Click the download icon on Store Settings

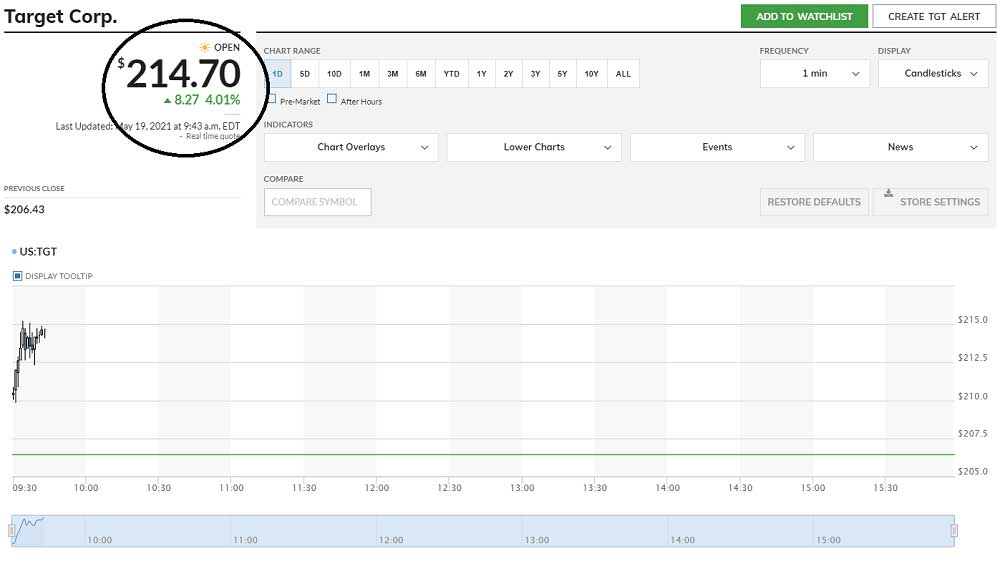pos(888,193)
